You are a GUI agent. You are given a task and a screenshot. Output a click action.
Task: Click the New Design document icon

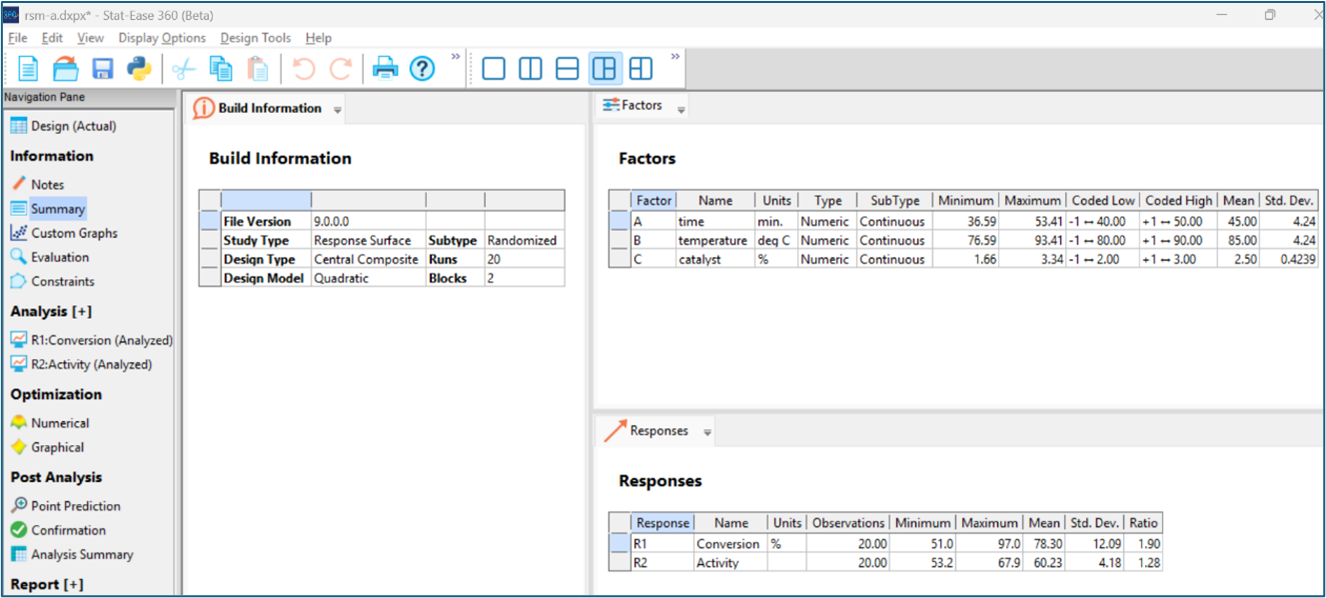pyautogui.click(x=29, y=69)
